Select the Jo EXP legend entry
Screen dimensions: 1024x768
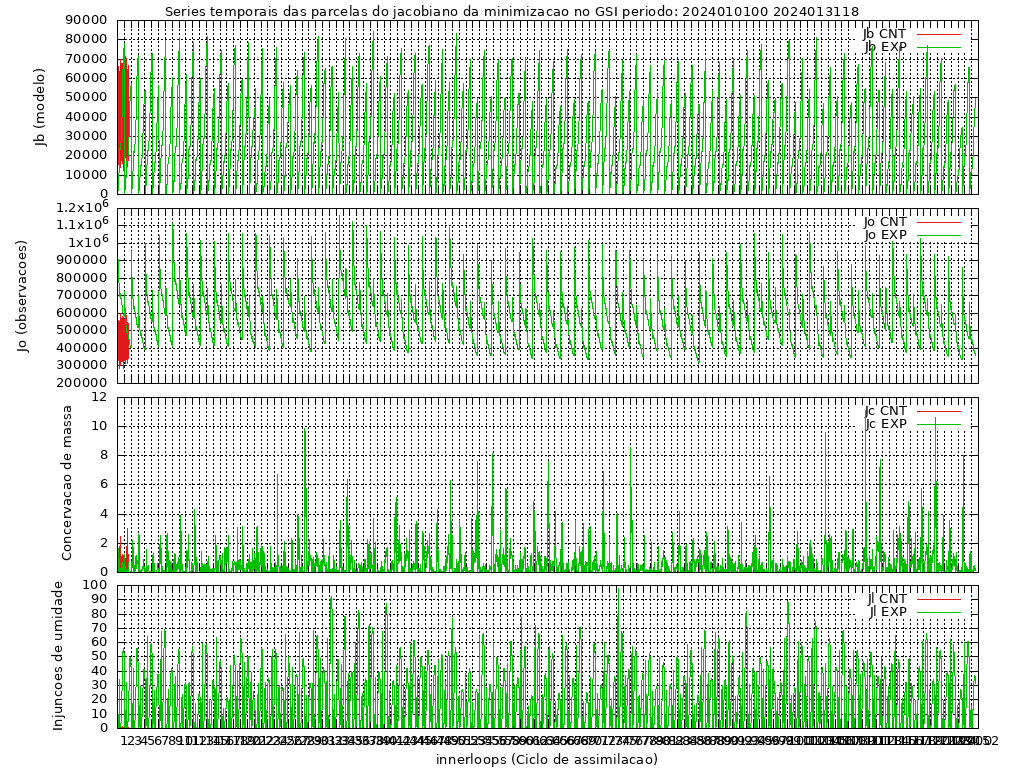tap(885, 234)
